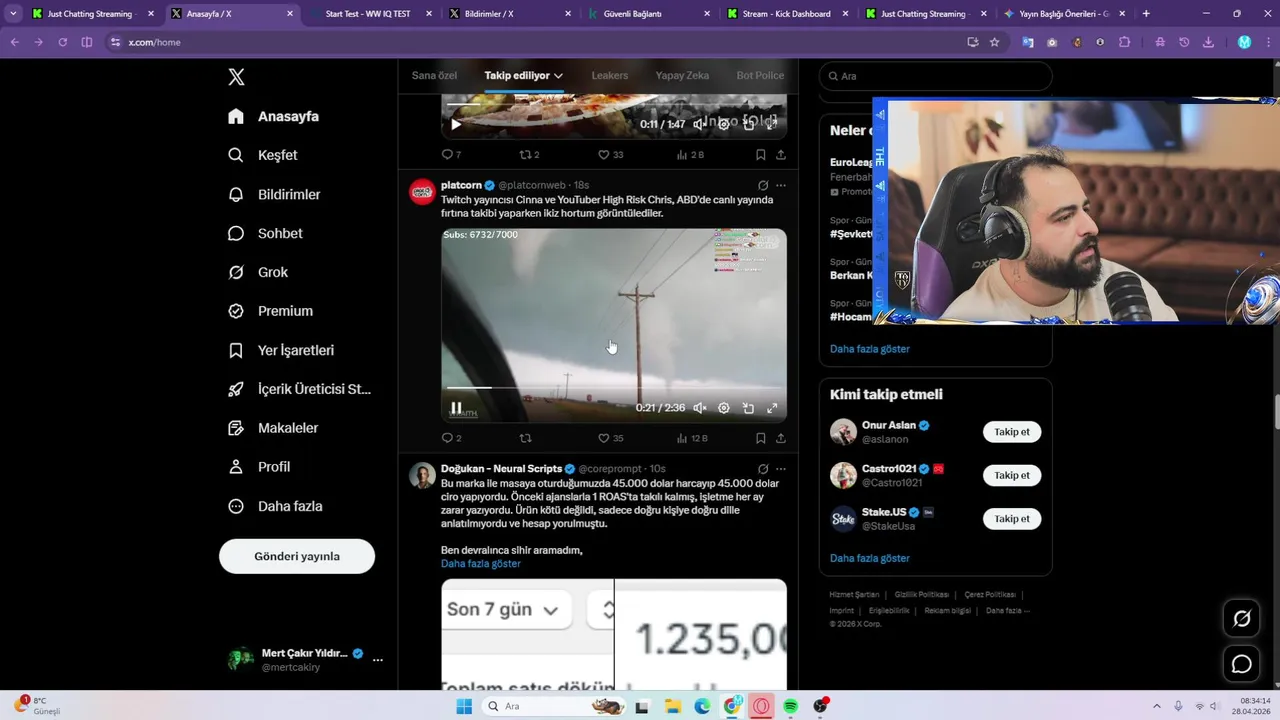
Task: Open Son 7 gün image in post
Action: (527, 635)
